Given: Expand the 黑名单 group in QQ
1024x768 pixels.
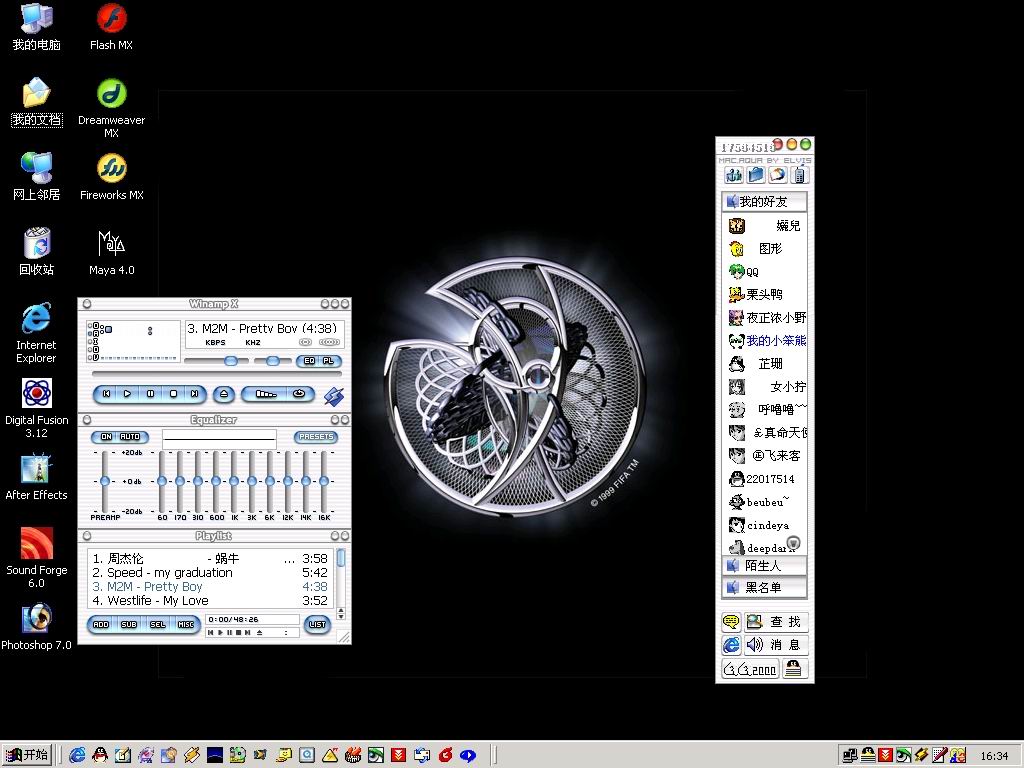Looking at the screenshot, I should pos(764,588).
